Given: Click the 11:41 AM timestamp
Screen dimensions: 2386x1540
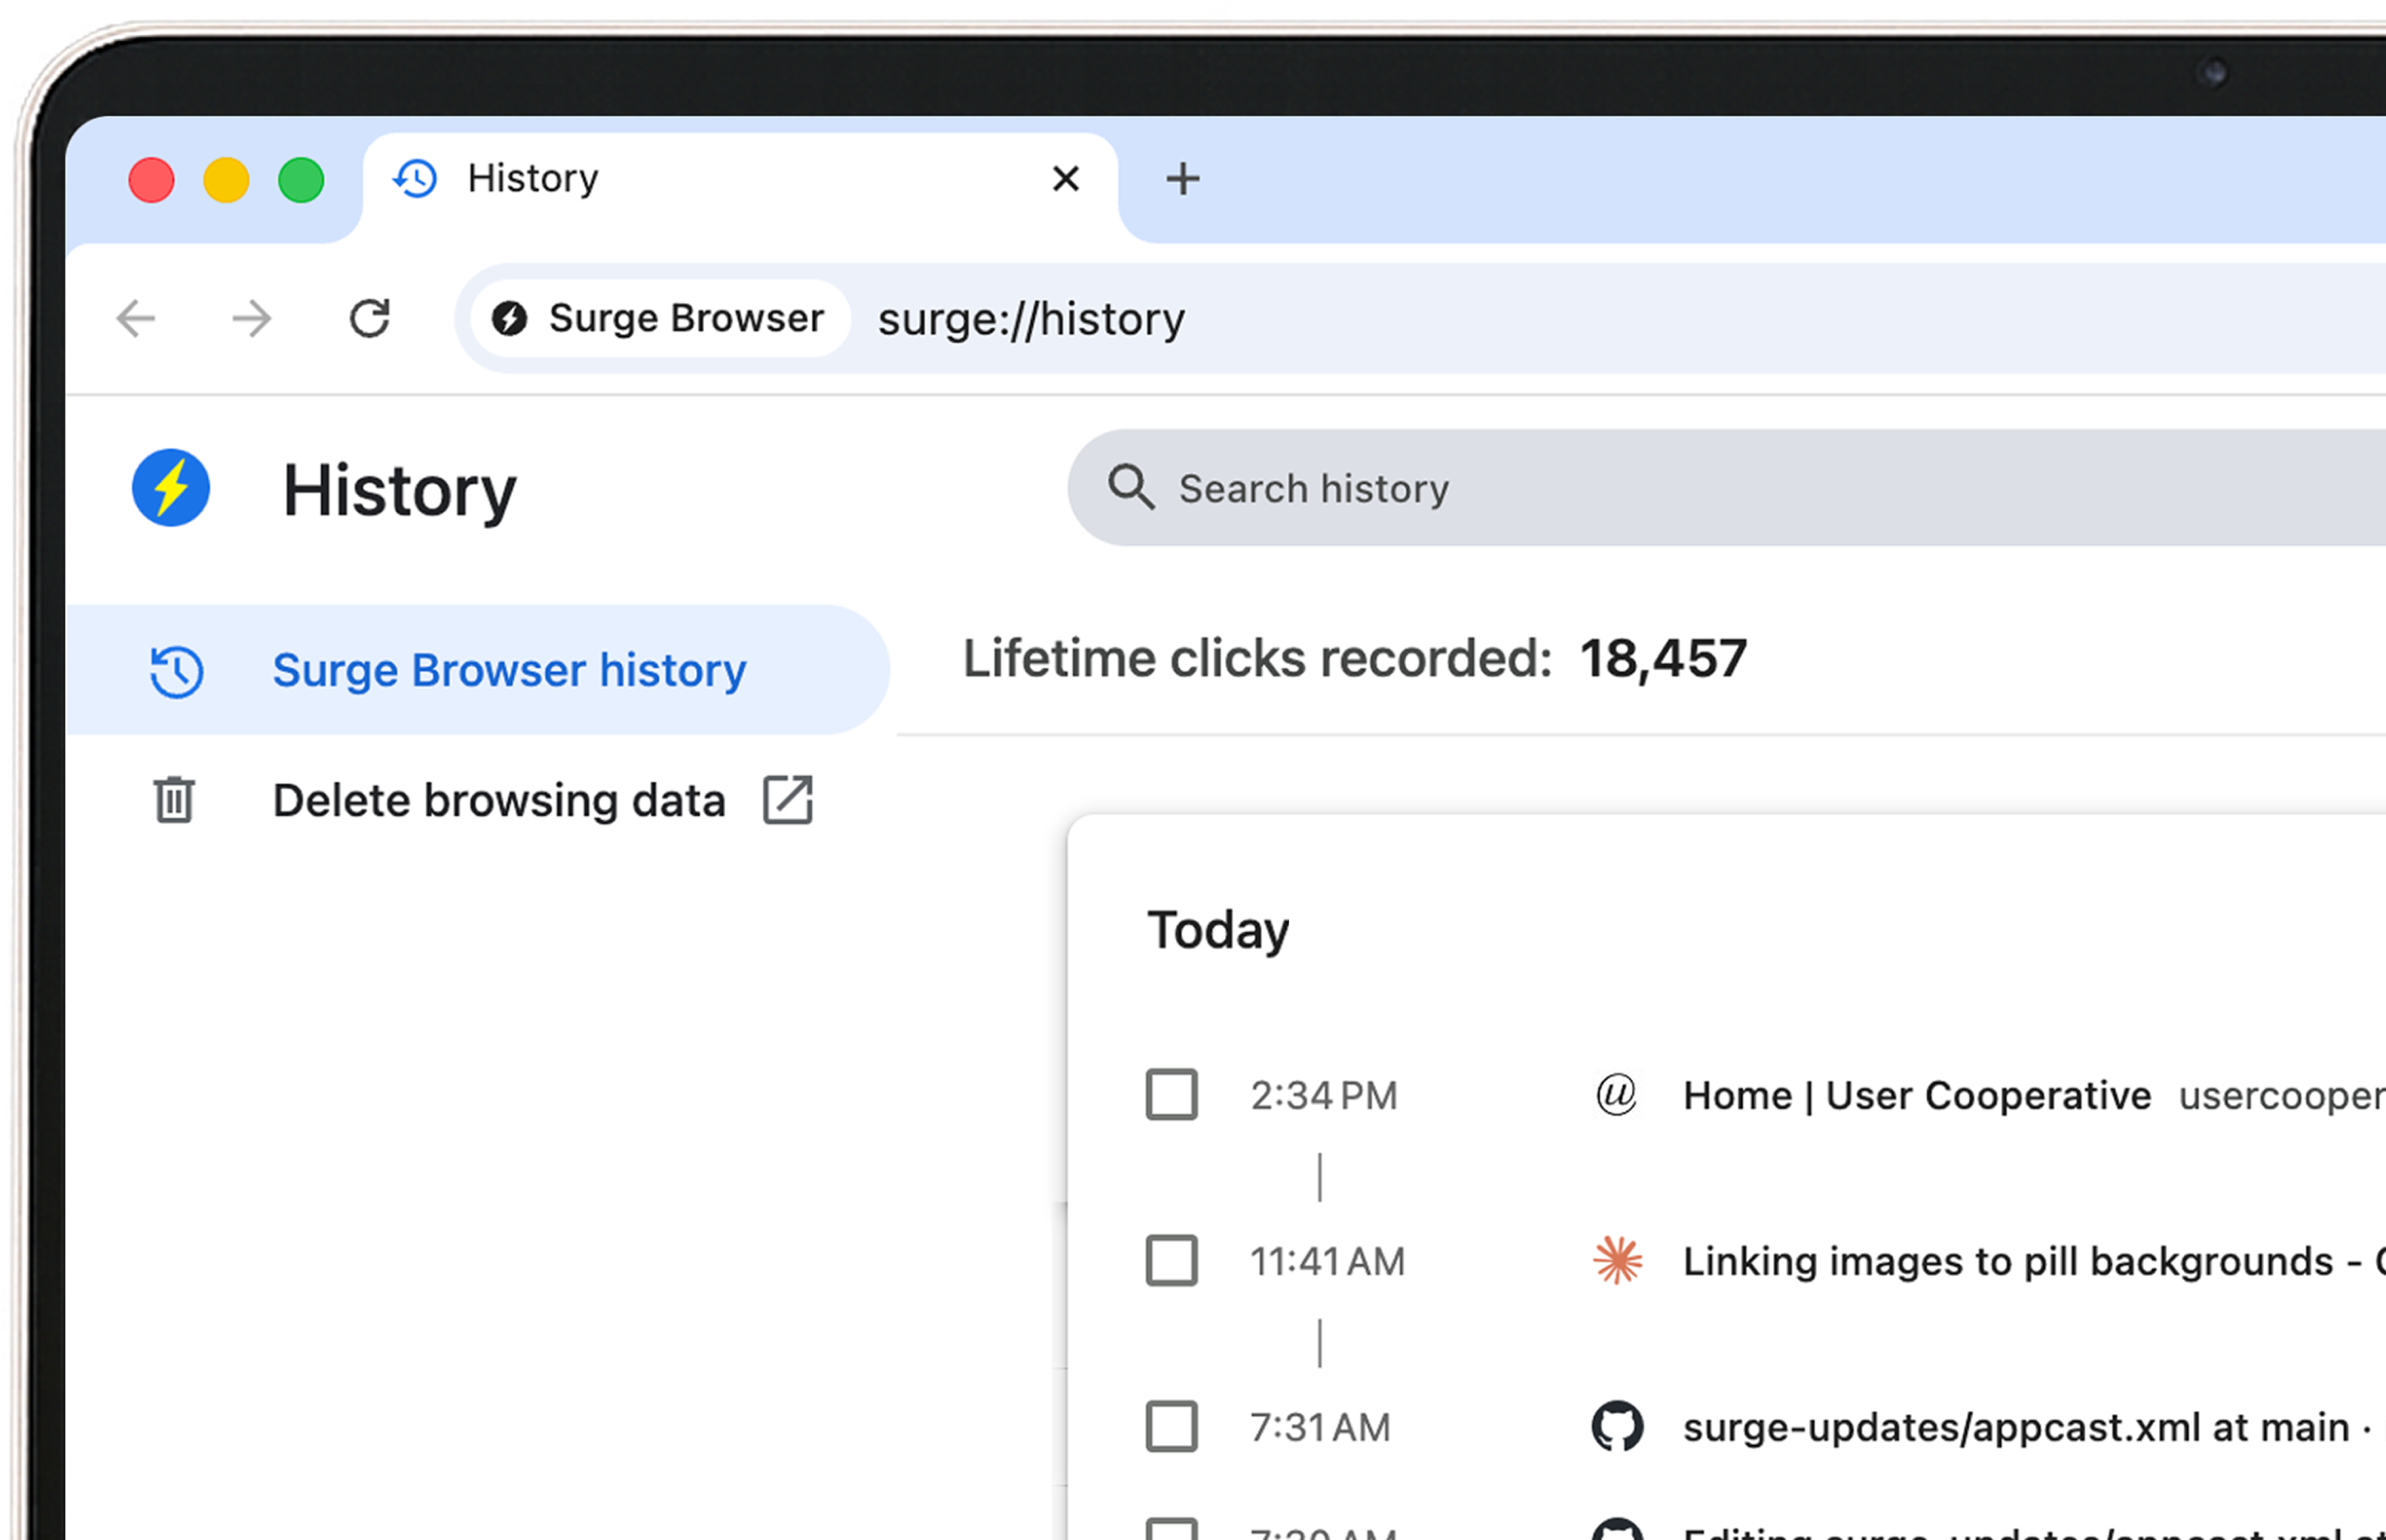Looking at the screenshot, I should [x=1327, y=1262].
